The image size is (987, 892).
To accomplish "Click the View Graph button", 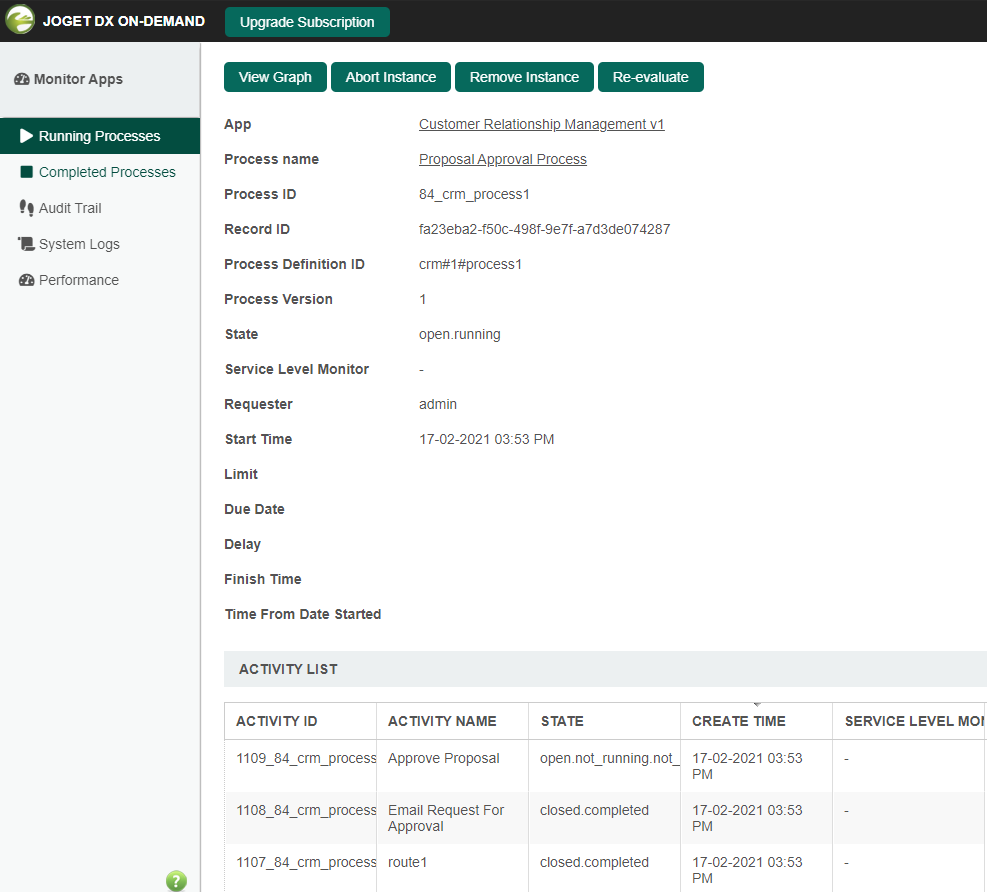I will click(x=275, y=77).
